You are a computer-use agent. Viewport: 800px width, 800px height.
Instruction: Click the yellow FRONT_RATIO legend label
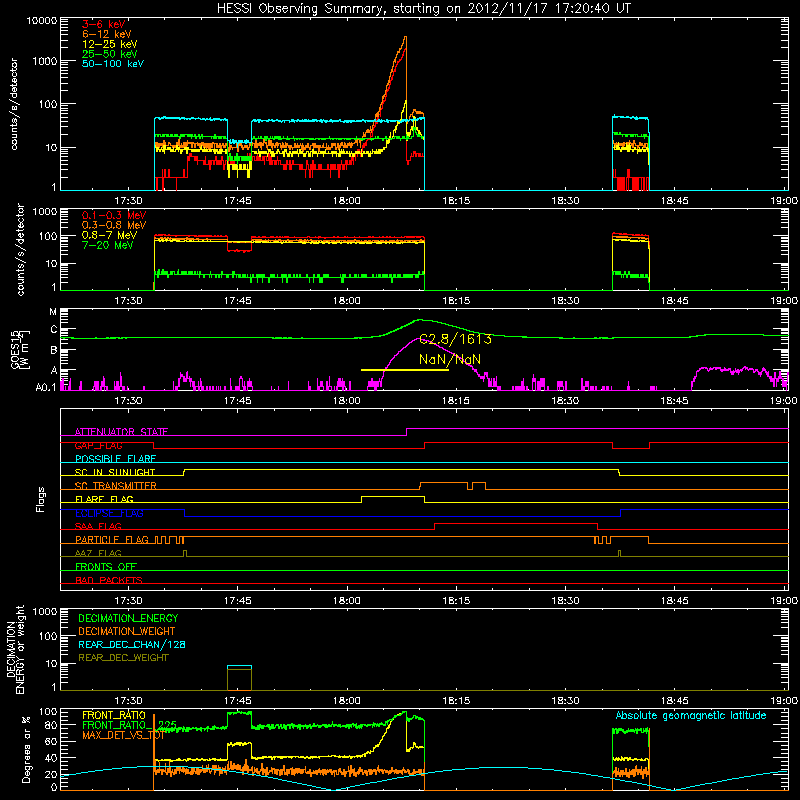[114, 715]
